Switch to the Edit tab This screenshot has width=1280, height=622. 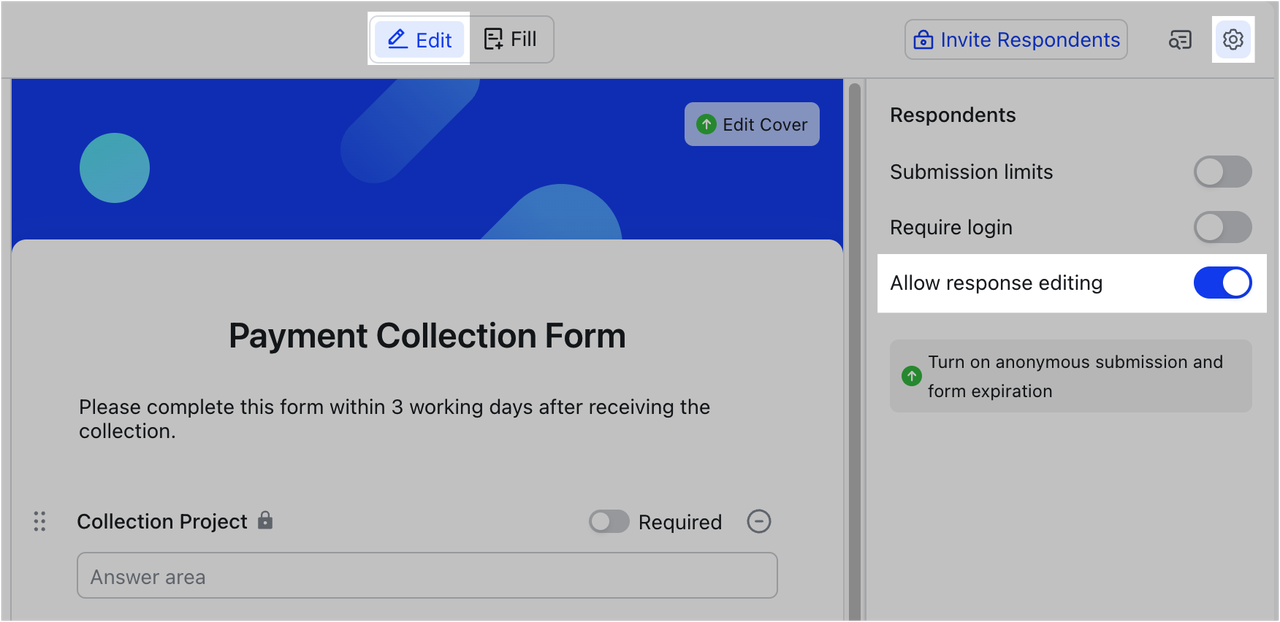click(x=420, y=40)
